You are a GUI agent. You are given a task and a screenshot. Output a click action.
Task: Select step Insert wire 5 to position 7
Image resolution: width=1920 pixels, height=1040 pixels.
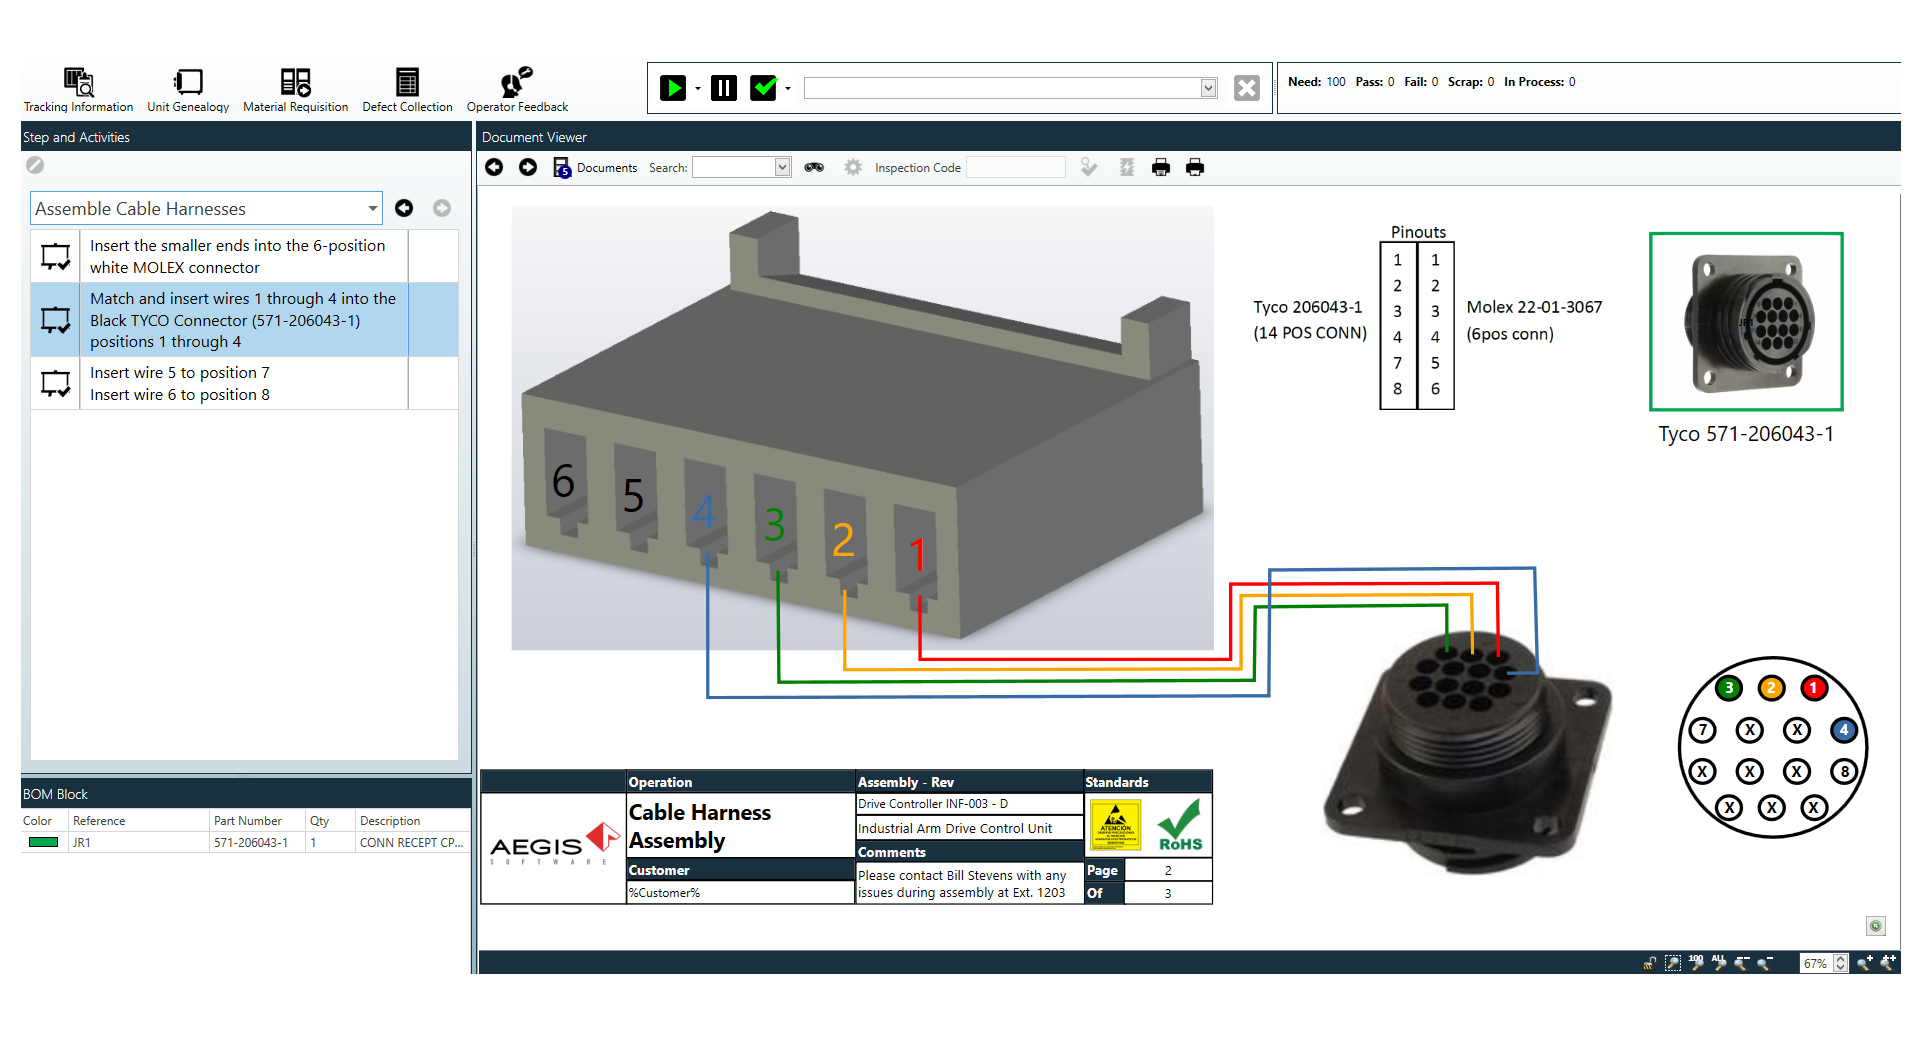pyautogui.click(x=244, y=383)
